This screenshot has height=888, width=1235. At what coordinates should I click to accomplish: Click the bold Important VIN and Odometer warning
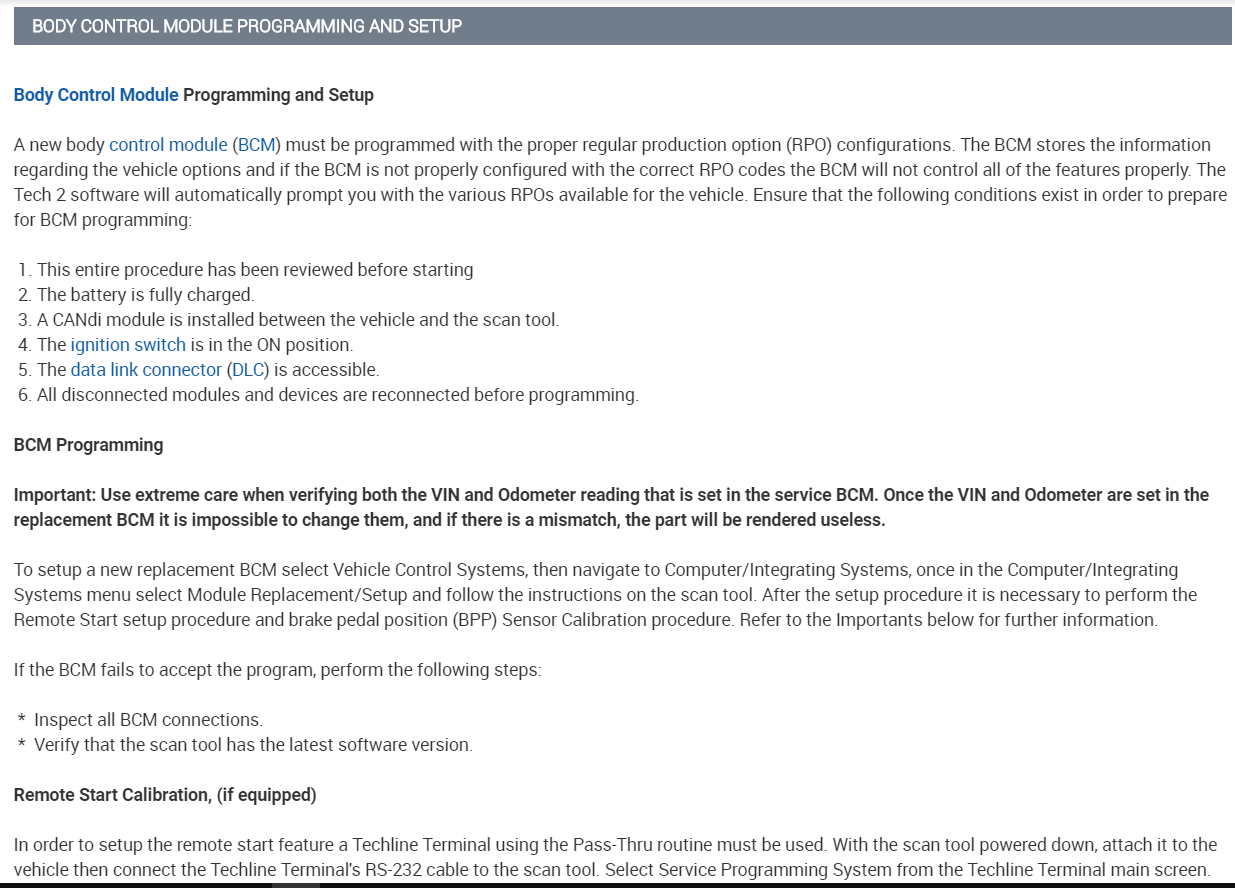[610, 507]
